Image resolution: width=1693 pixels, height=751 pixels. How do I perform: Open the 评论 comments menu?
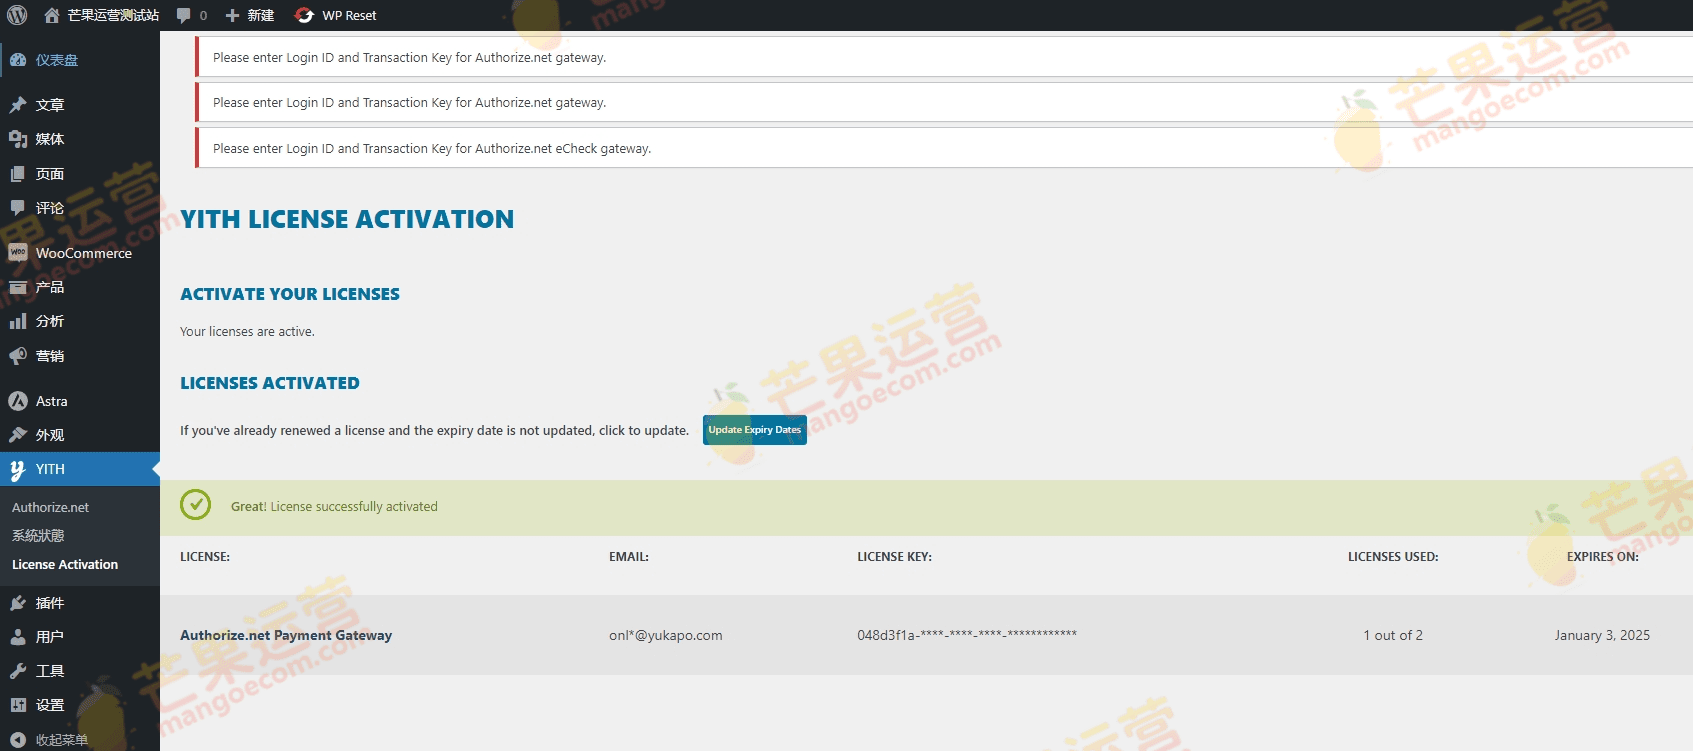(80, 208)
